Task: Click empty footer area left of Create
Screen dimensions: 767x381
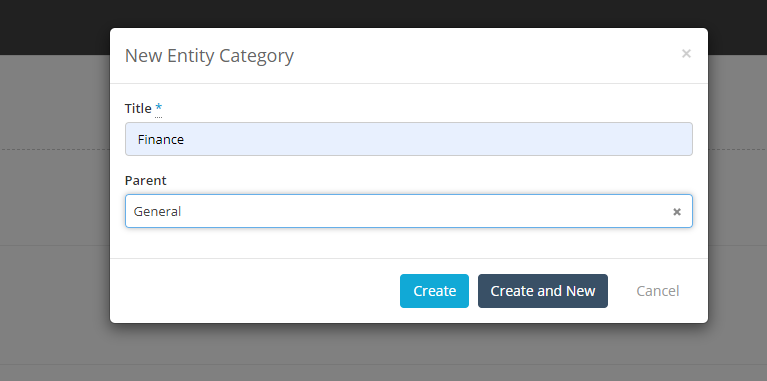Action: pyautogui.click(x=254, y=291)
